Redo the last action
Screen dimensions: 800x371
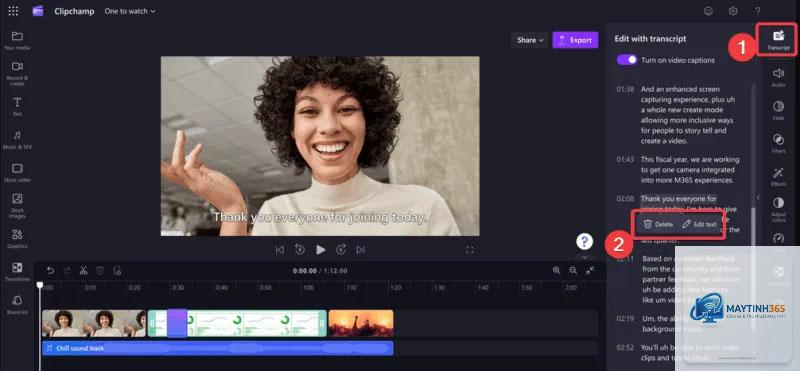[x=67, y=270]
